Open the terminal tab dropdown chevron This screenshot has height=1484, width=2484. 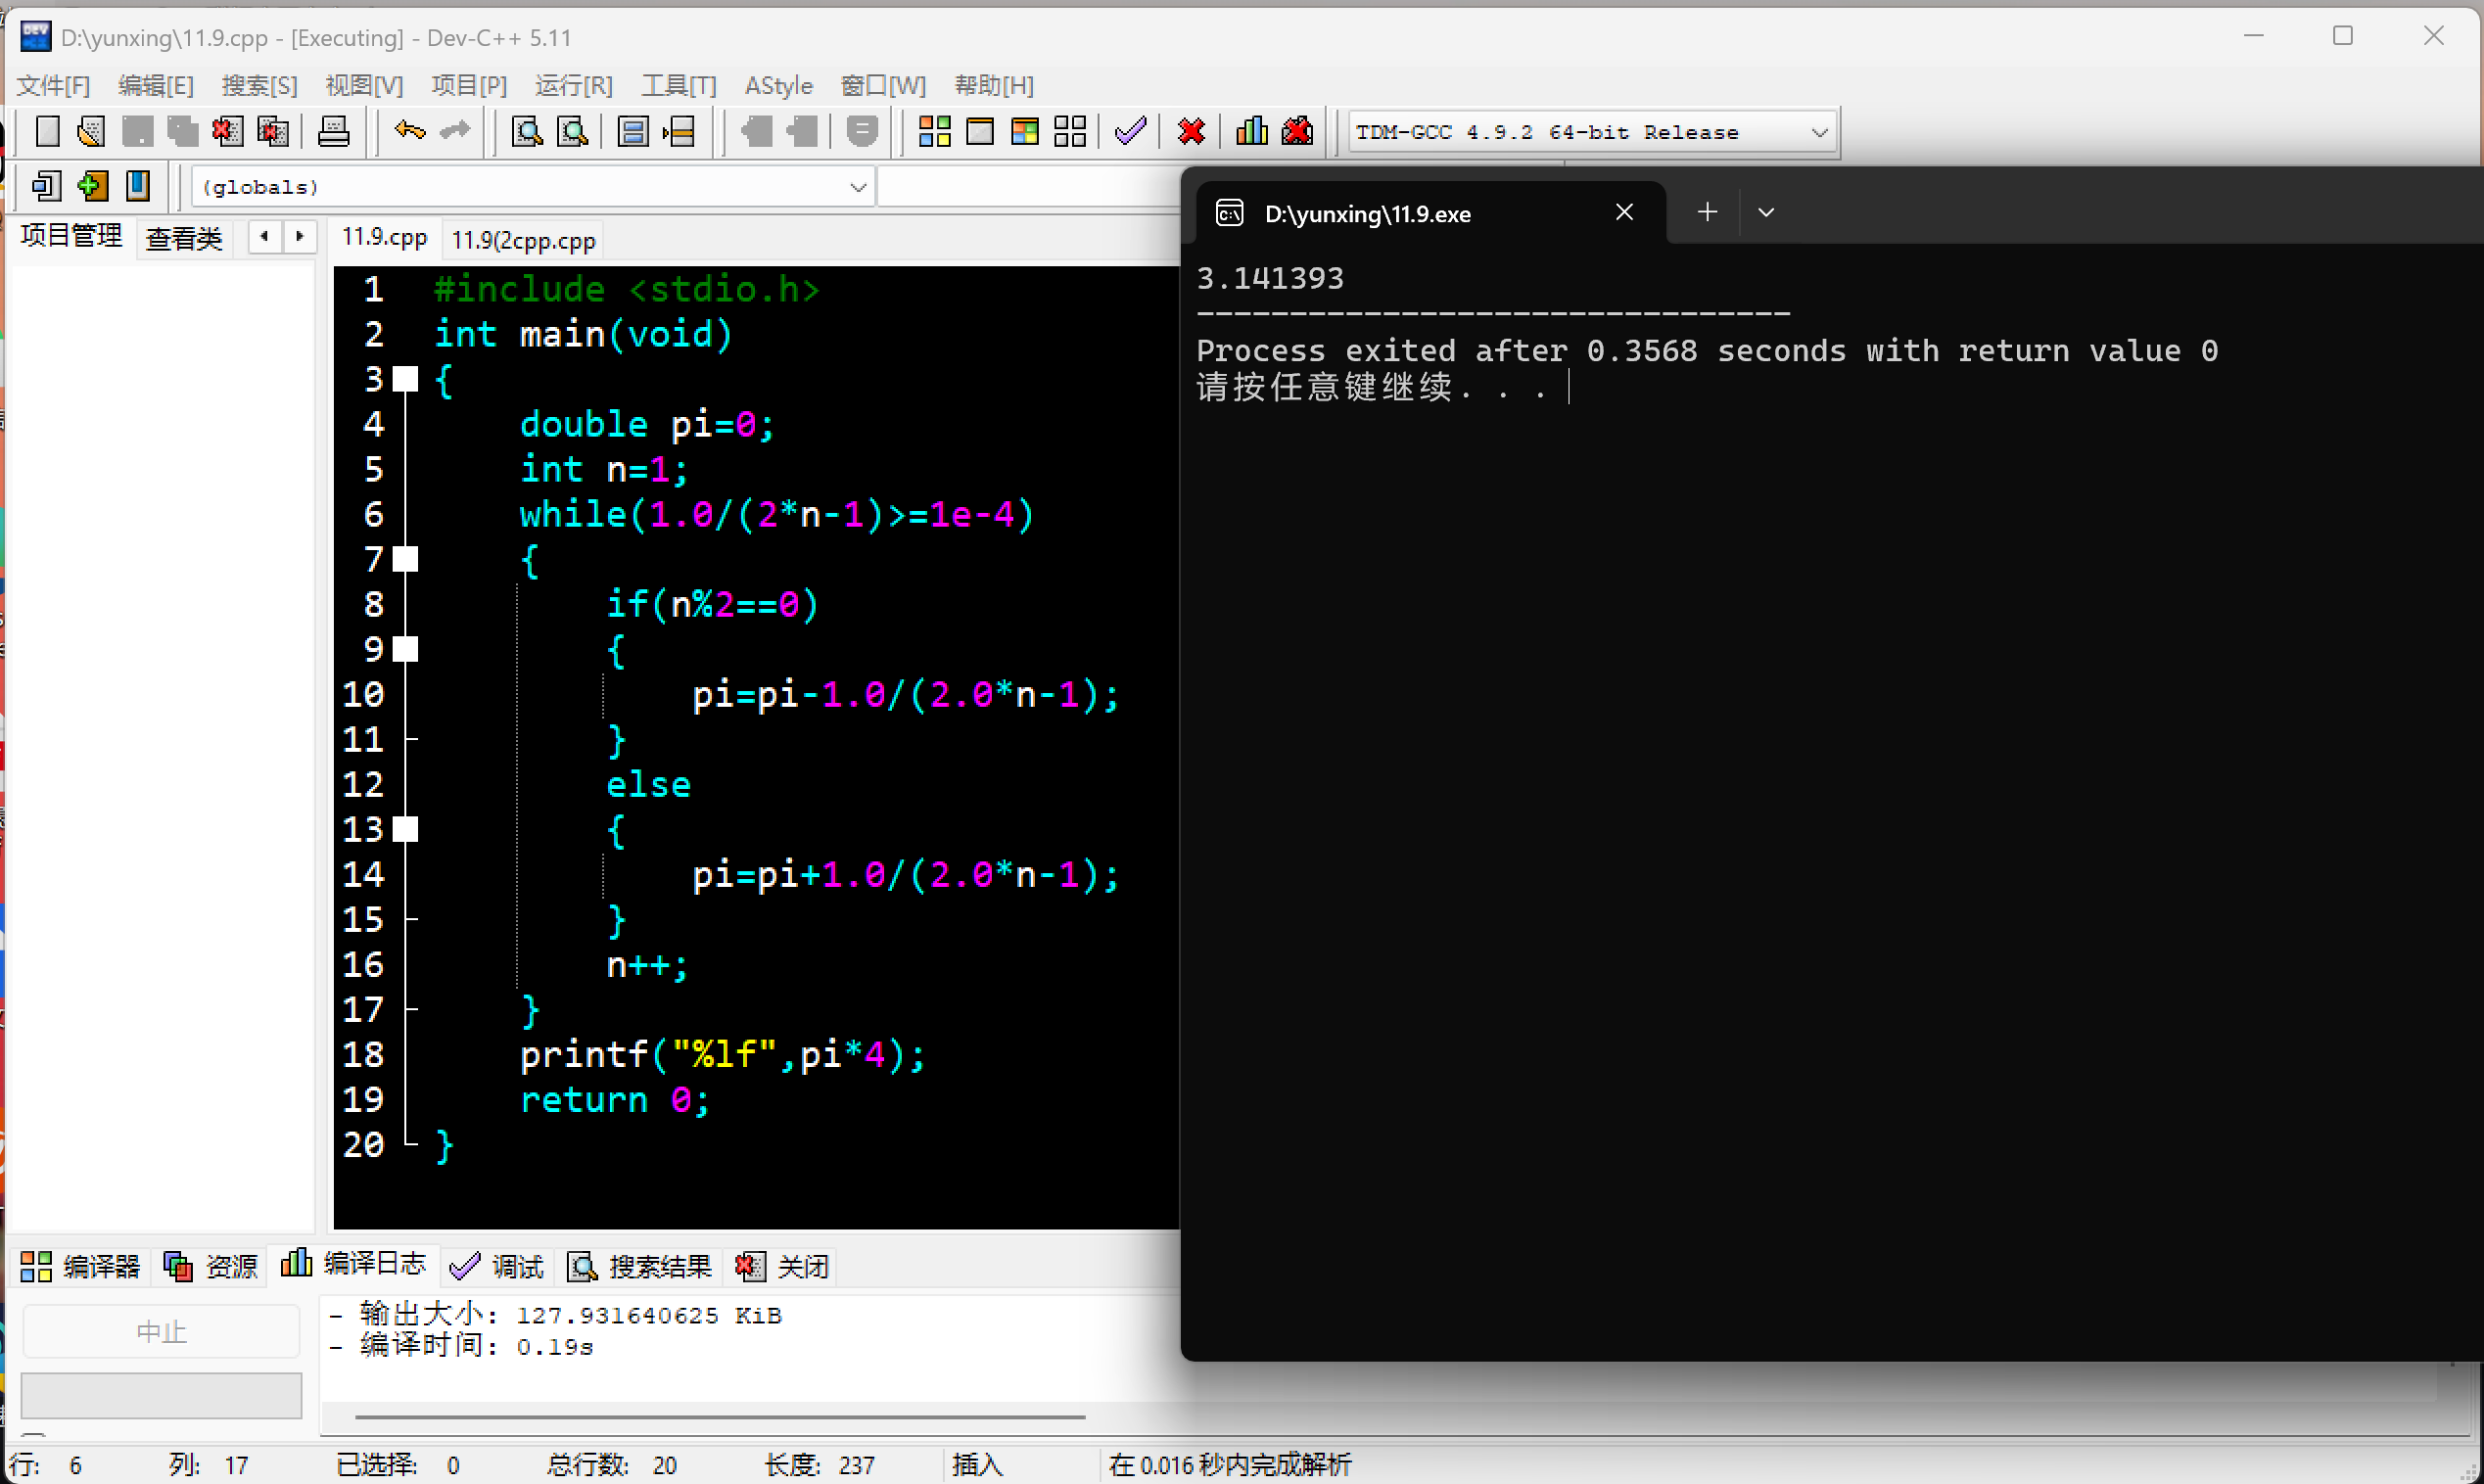pos(1766,212)
